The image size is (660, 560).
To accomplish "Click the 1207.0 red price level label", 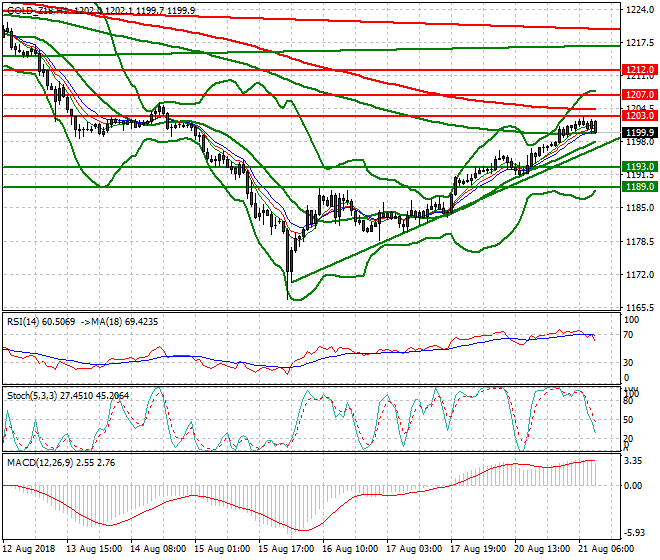I will pyautogui.click(x=639, y=95).
